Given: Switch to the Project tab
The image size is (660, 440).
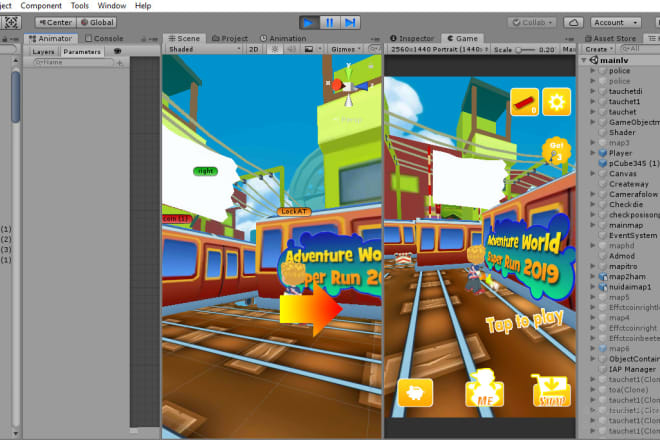Looking at the screenshot, I should pyautogui.click(x=230, y=38).
